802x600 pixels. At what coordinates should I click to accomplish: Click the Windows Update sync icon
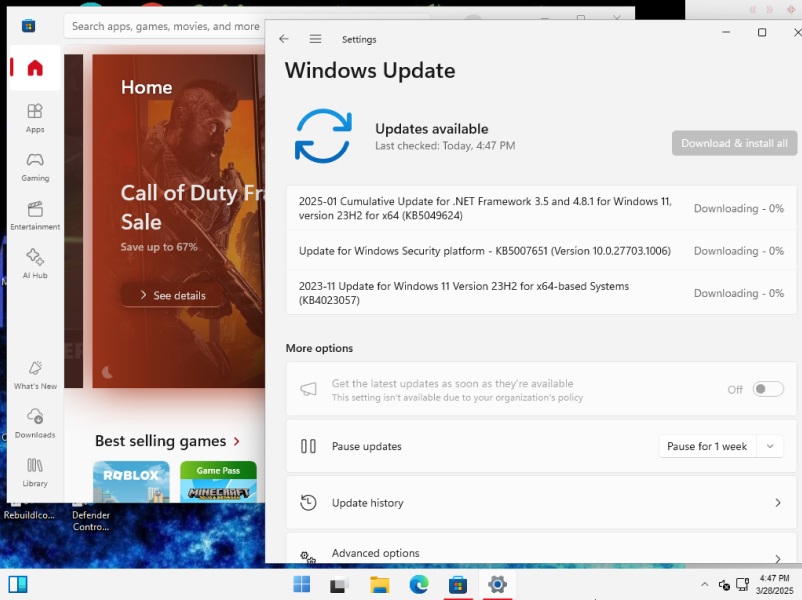323,136
